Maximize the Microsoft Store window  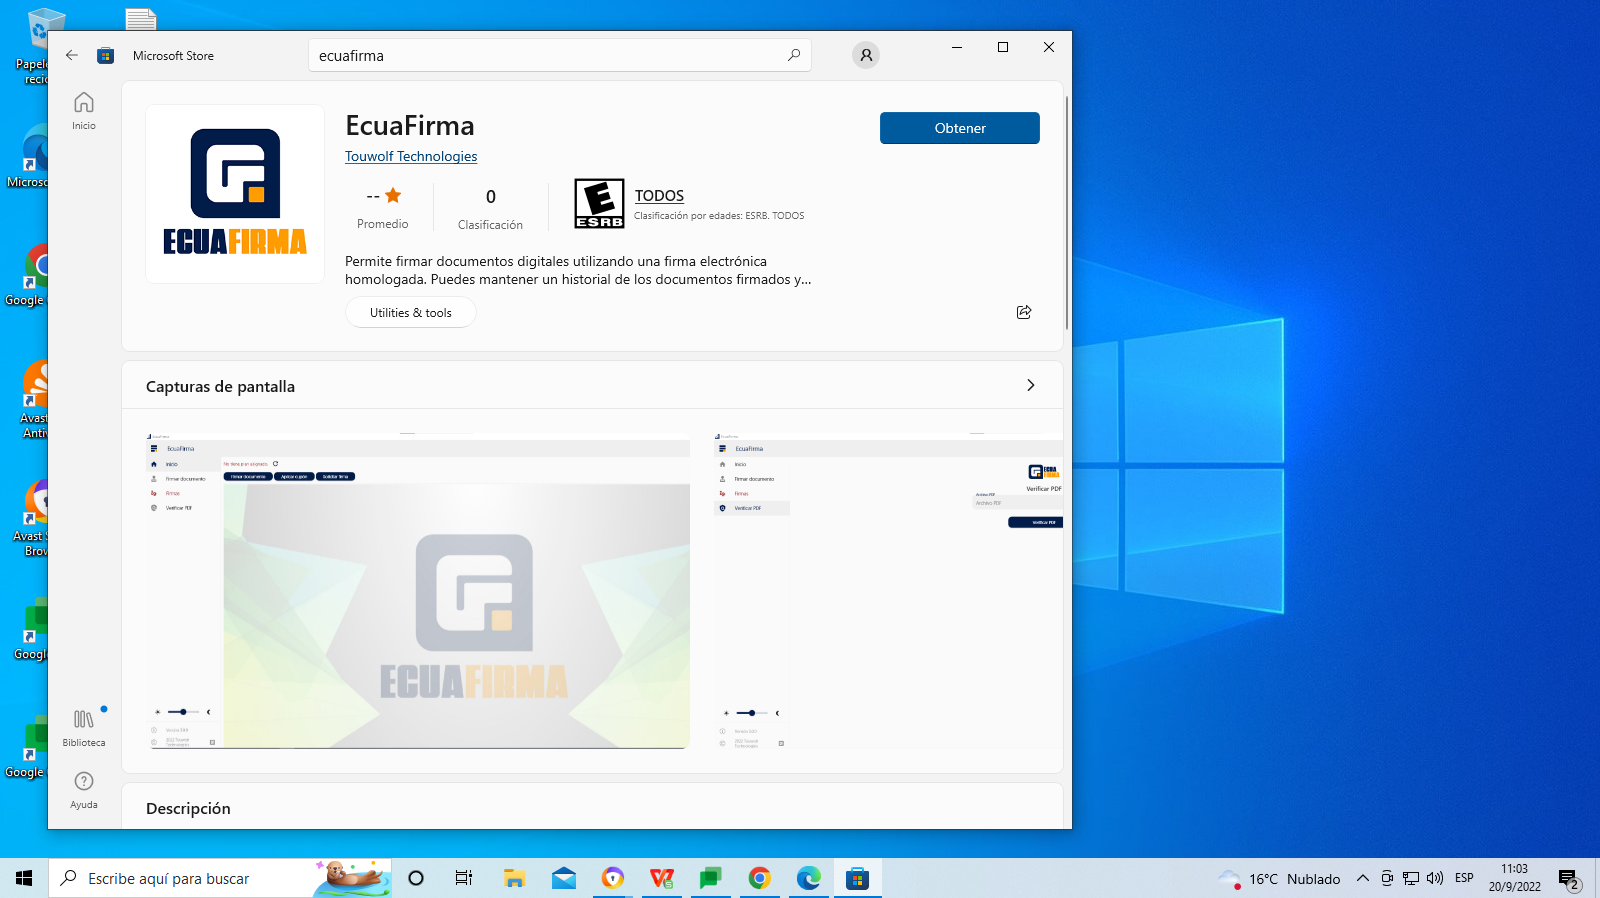1003,47
